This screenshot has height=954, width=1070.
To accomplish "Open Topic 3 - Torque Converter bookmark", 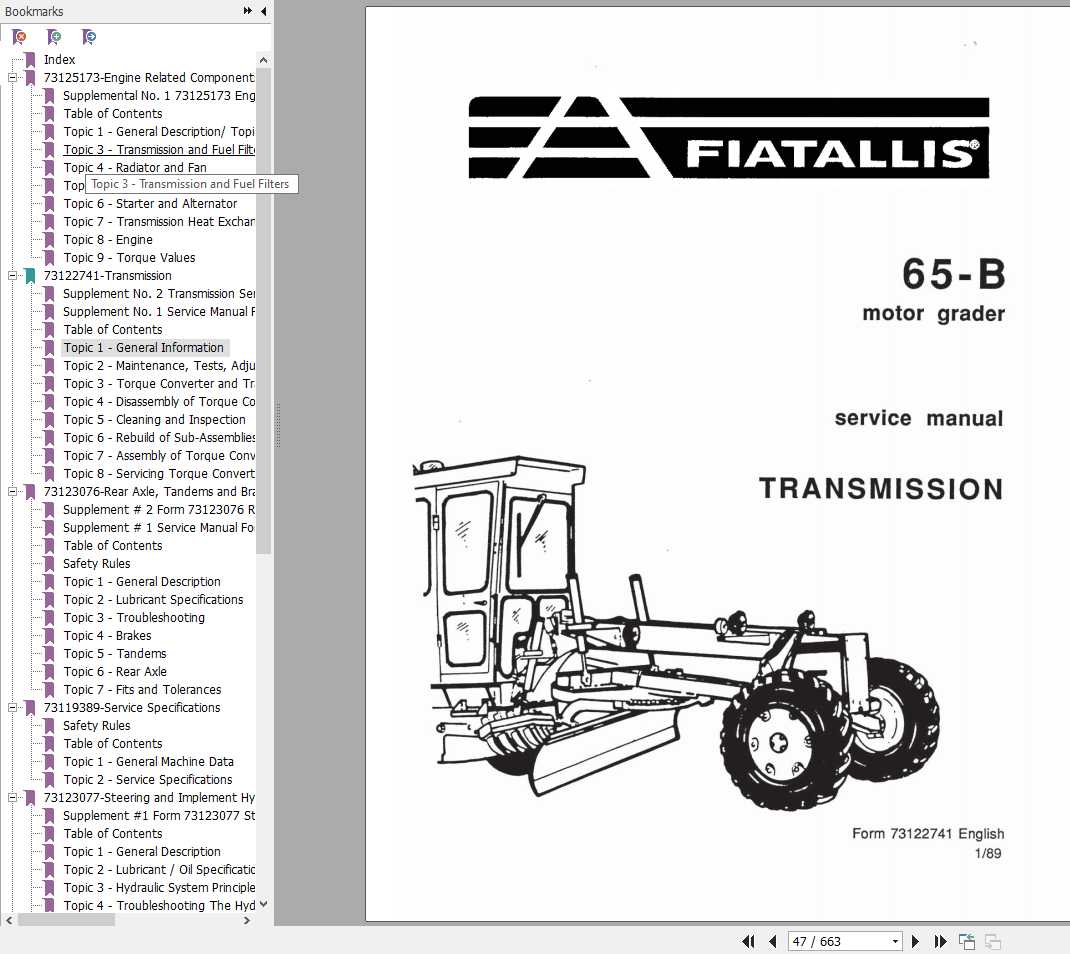I will tap(159, 384).
